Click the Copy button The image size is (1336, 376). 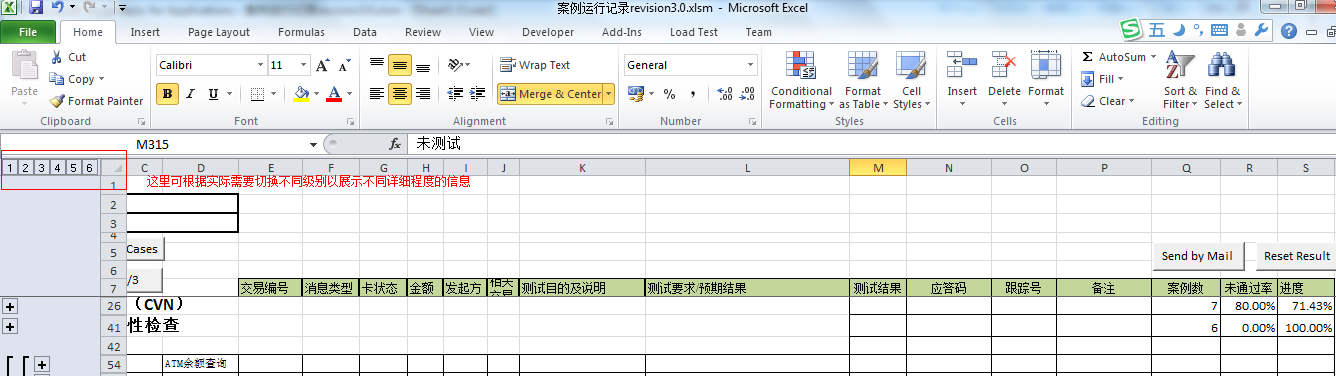[78, 79]
